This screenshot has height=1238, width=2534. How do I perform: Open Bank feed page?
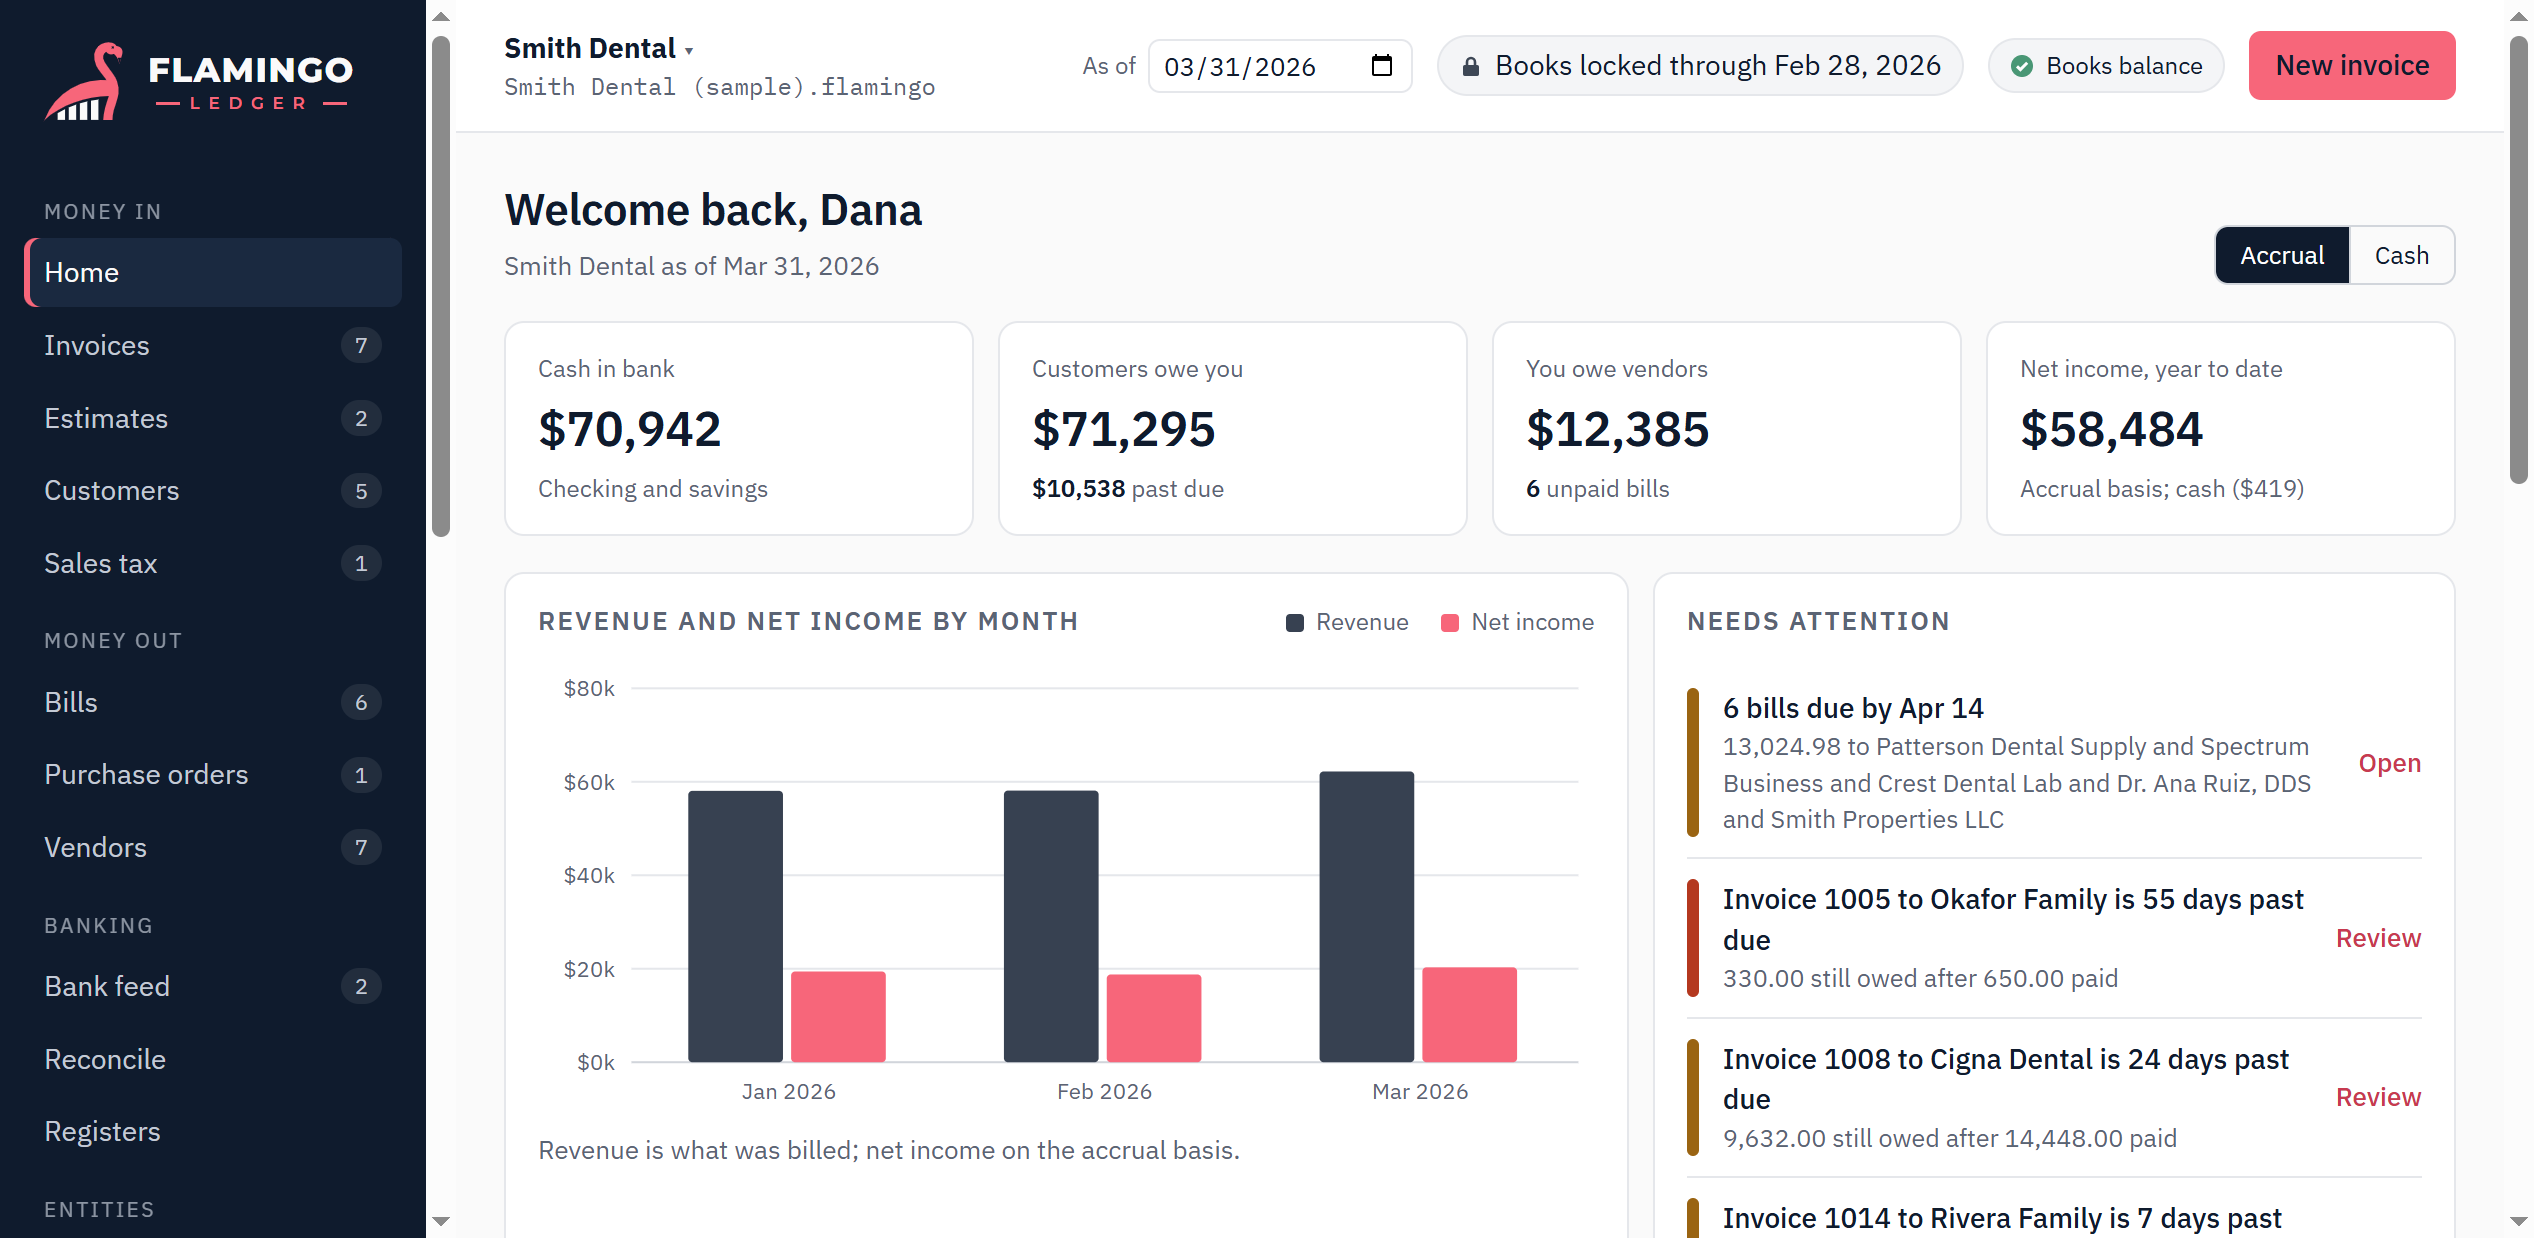tap(213, 986)
